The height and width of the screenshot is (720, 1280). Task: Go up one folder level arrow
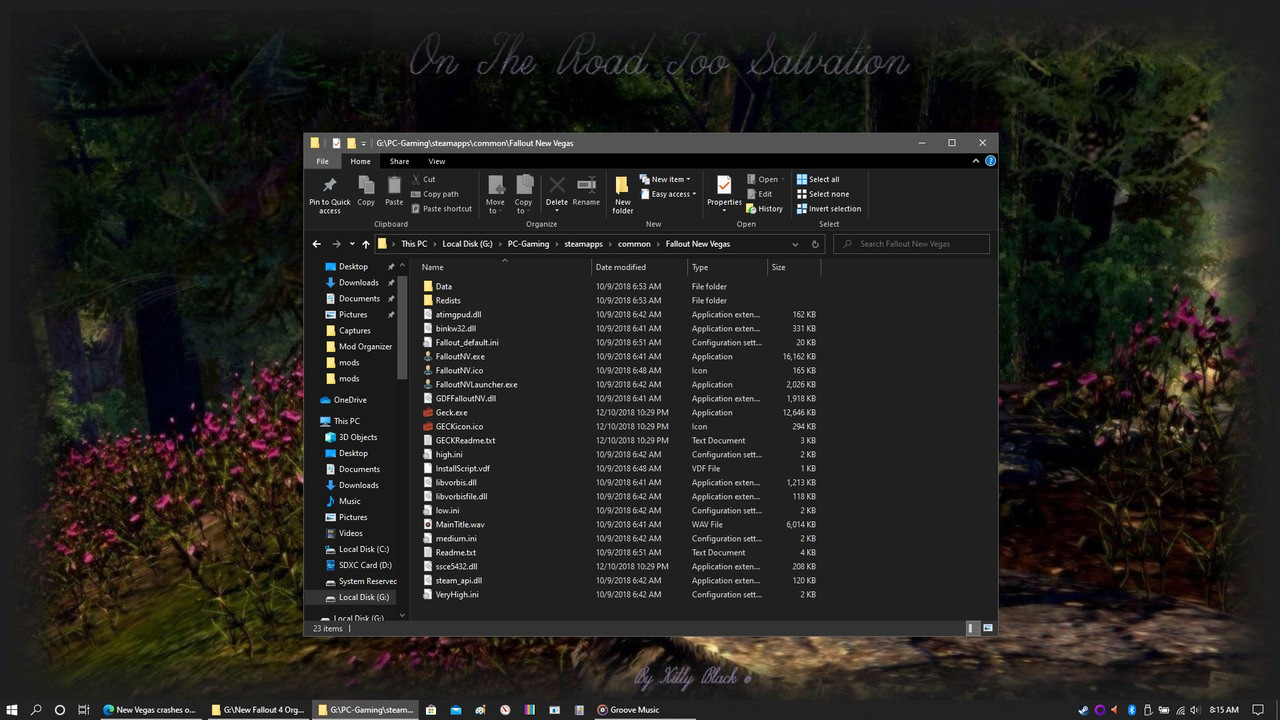[366, 244]
